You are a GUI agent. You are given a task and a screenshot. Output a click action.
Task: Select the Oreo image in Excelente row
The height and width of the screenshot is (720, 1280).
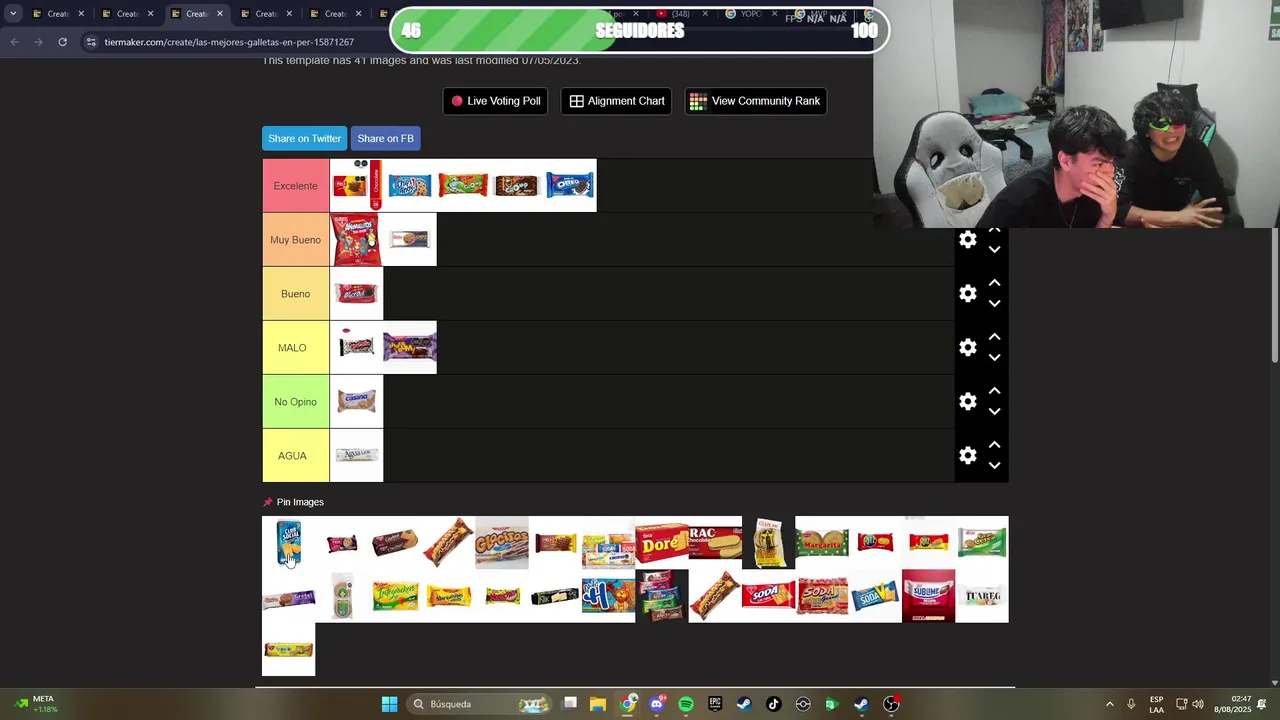[x=570, y=186]
